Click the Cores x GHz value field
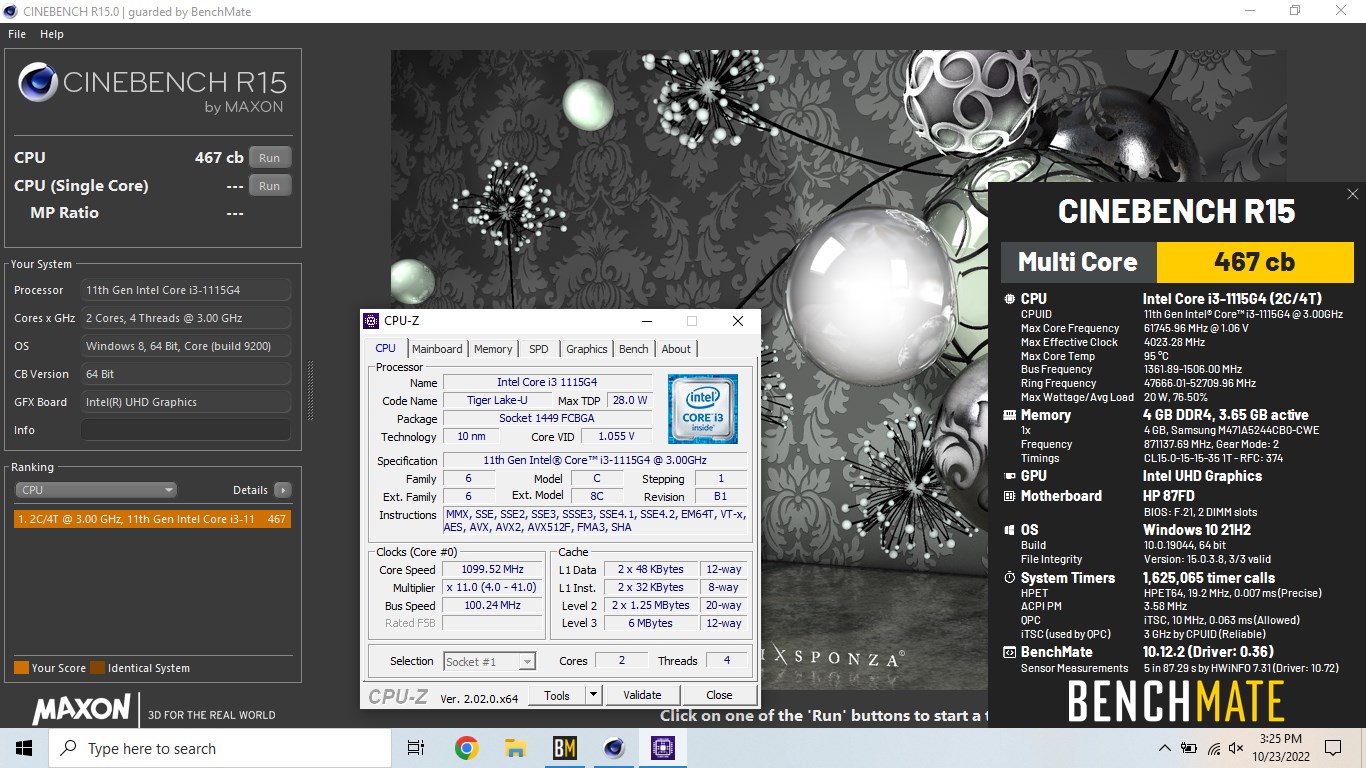Screen dimensions: 1366x768 click(x=186, y=318)
